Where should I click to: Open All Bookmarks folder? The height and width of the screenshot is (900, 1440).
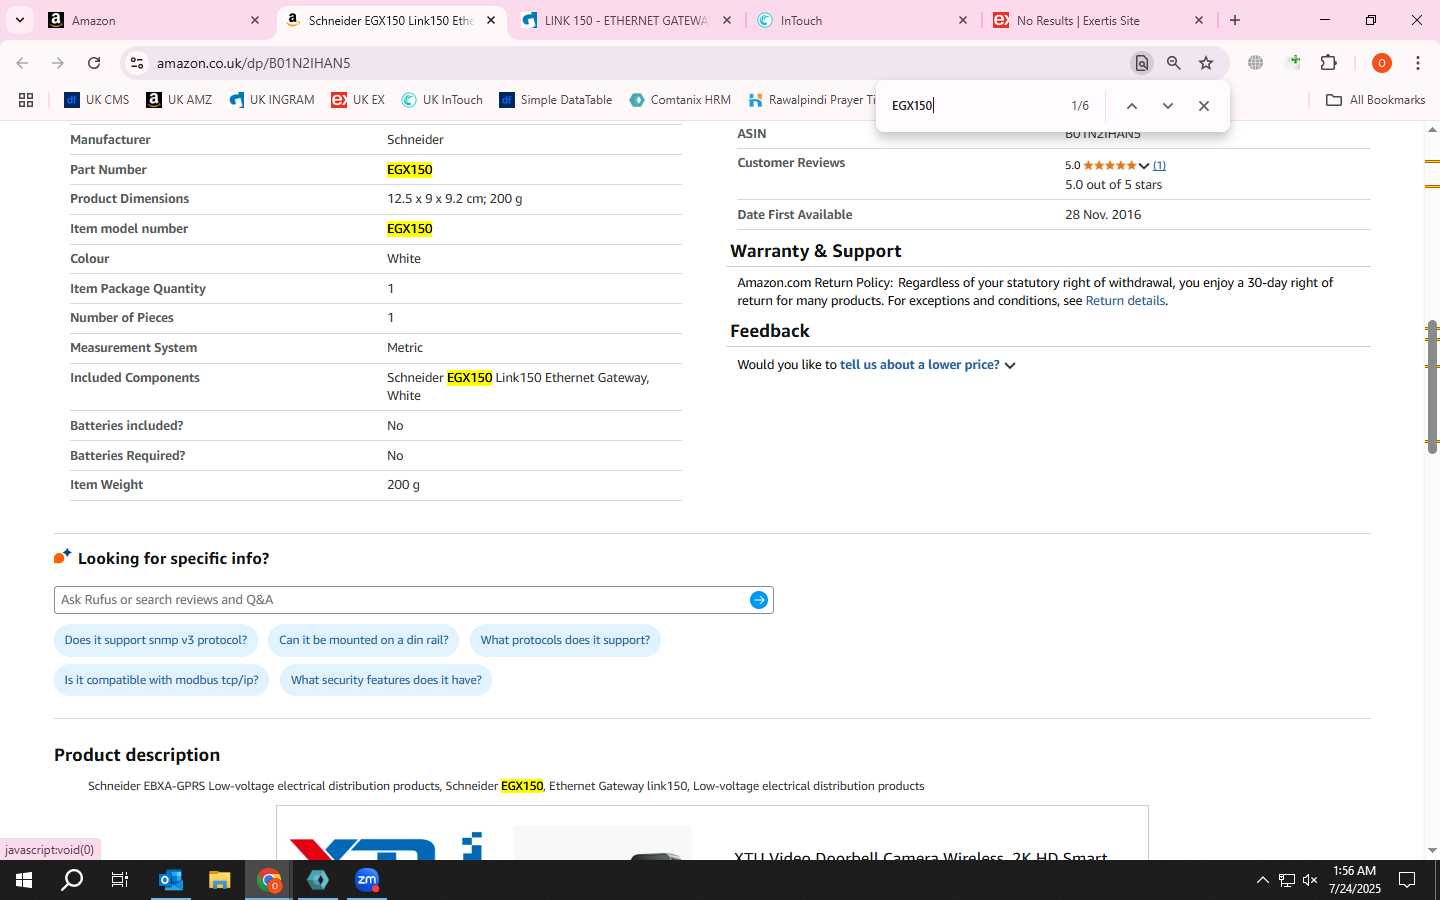coord(1376,100)
